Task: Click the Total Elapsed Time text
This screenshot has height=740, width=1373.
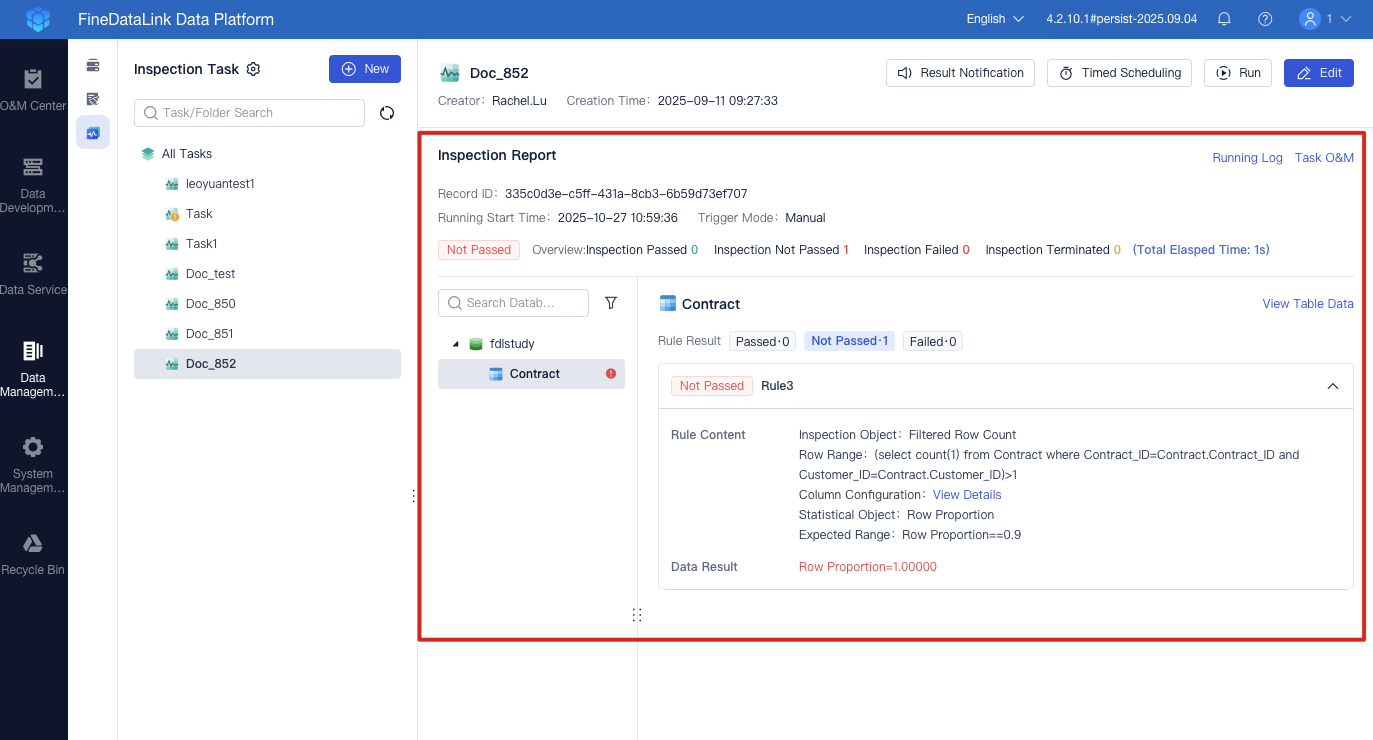Action: pos(1201,250)
